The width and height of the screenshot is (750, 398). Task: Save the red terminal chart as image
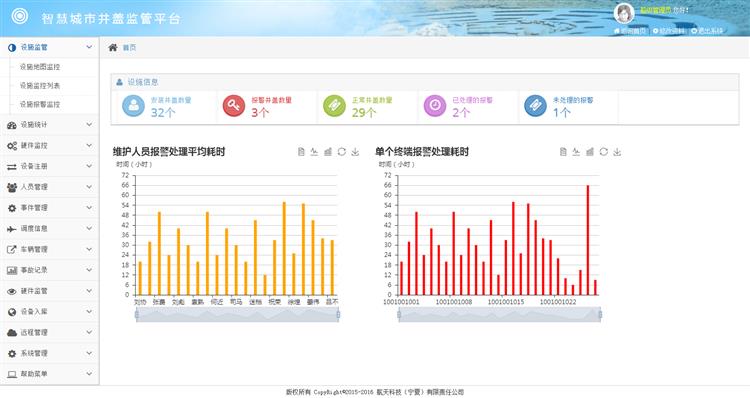tap(617, 152)
